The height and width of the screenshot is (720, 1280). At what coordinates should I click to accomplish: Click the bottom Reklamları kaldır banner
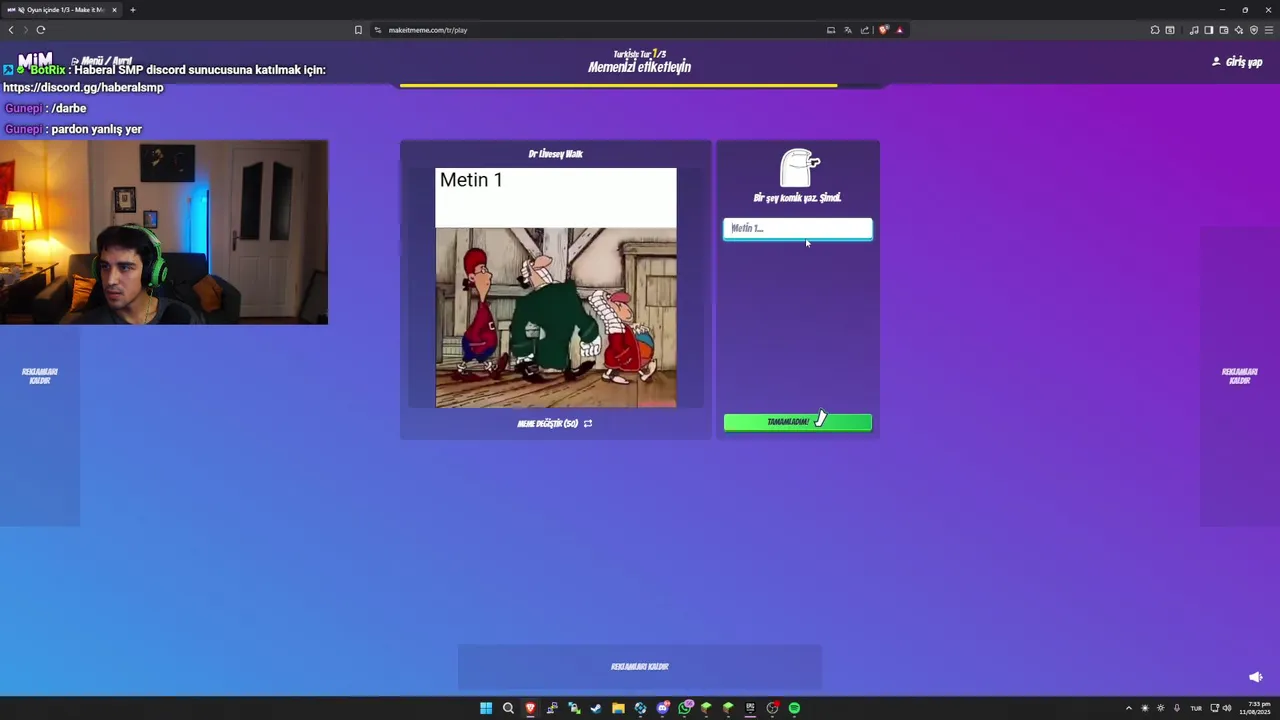(x=640, y=667)
